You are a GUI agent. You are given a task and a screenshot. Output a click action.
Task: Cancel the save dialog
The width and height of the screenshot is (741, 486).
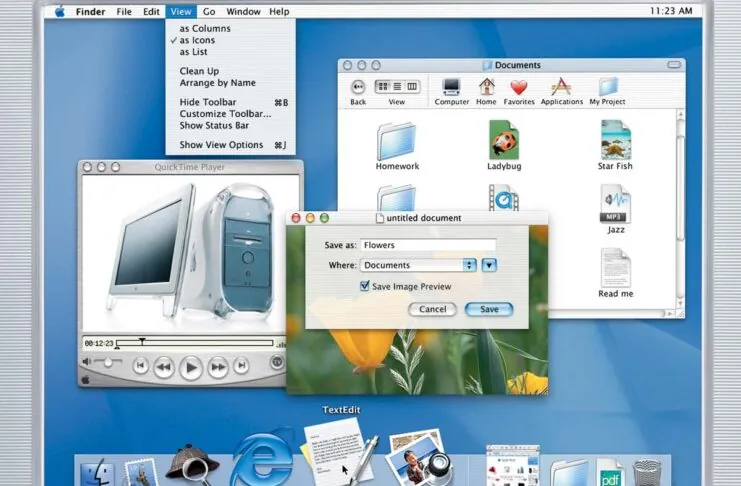[x=432, y=309]
